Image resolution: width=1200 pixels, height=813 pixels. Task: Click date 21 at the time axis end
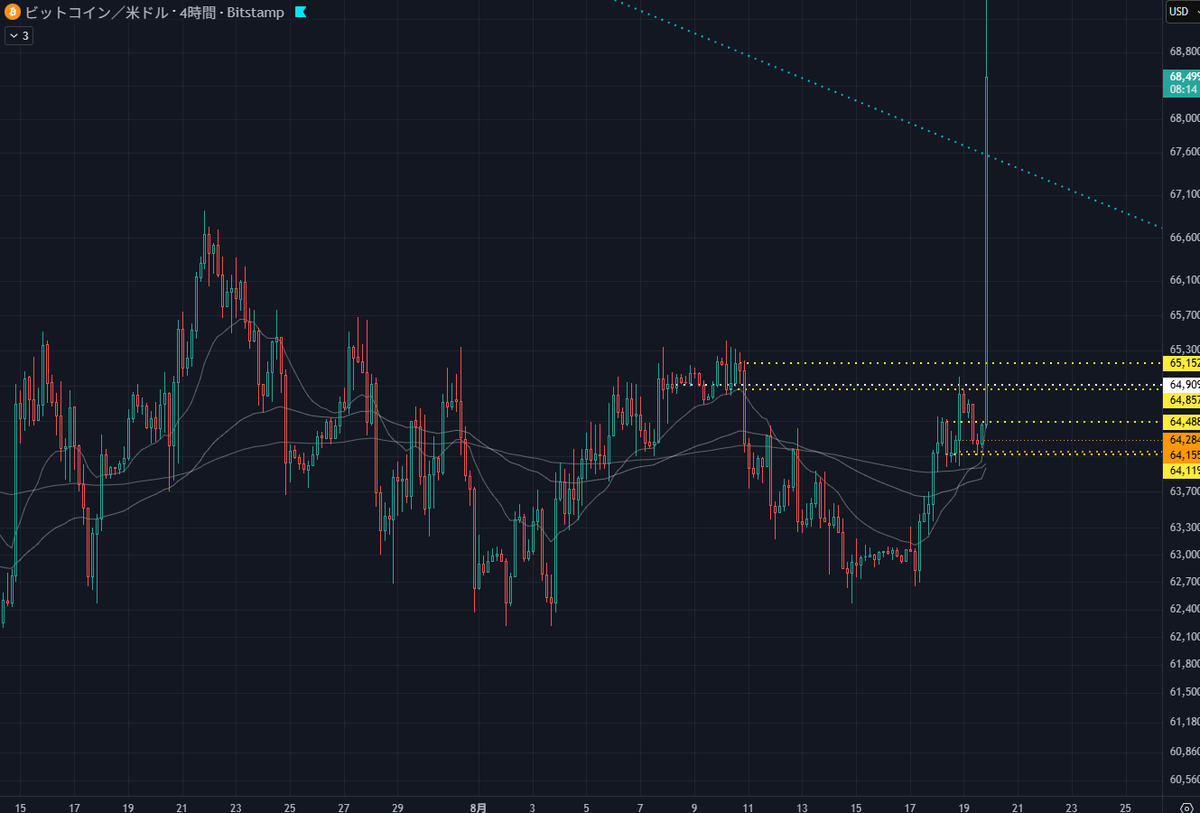[x=1017, y=806]
